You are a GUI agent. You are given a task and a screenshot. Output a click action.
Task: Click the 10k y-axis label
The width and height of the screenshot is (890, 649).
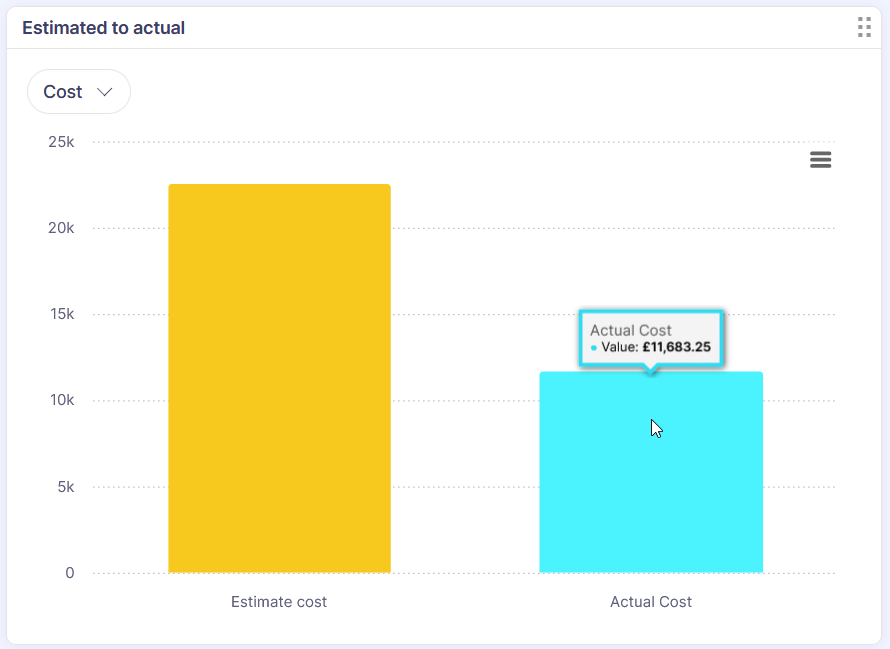pos(61,400)
